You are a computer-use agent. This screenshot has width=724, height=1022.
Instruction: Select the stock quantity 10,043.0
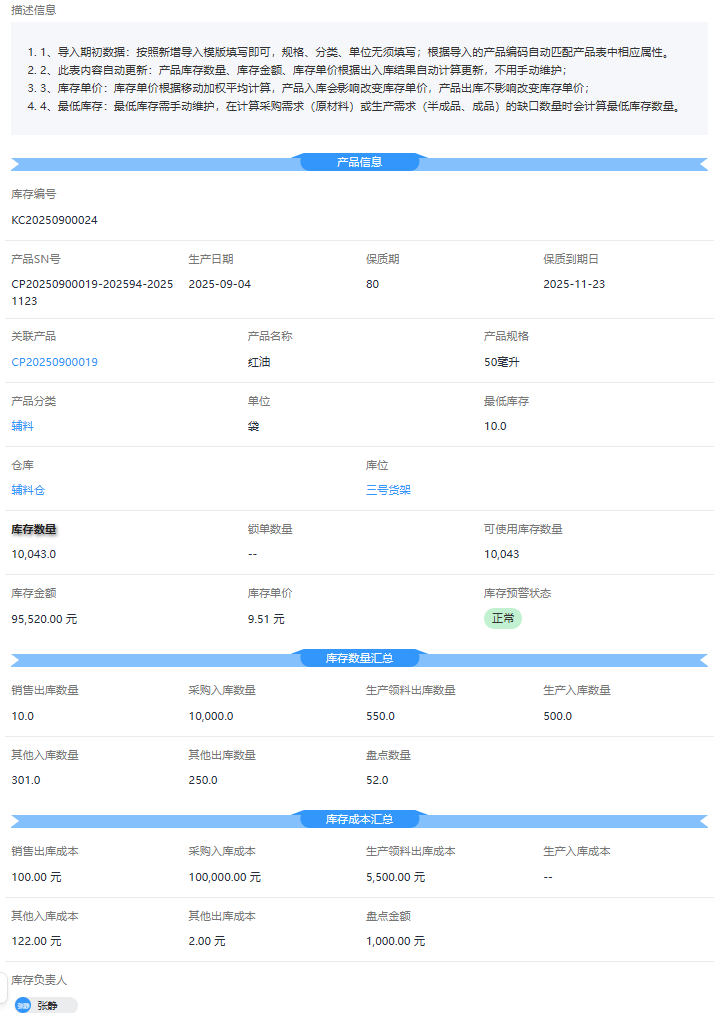coord(34,554)
